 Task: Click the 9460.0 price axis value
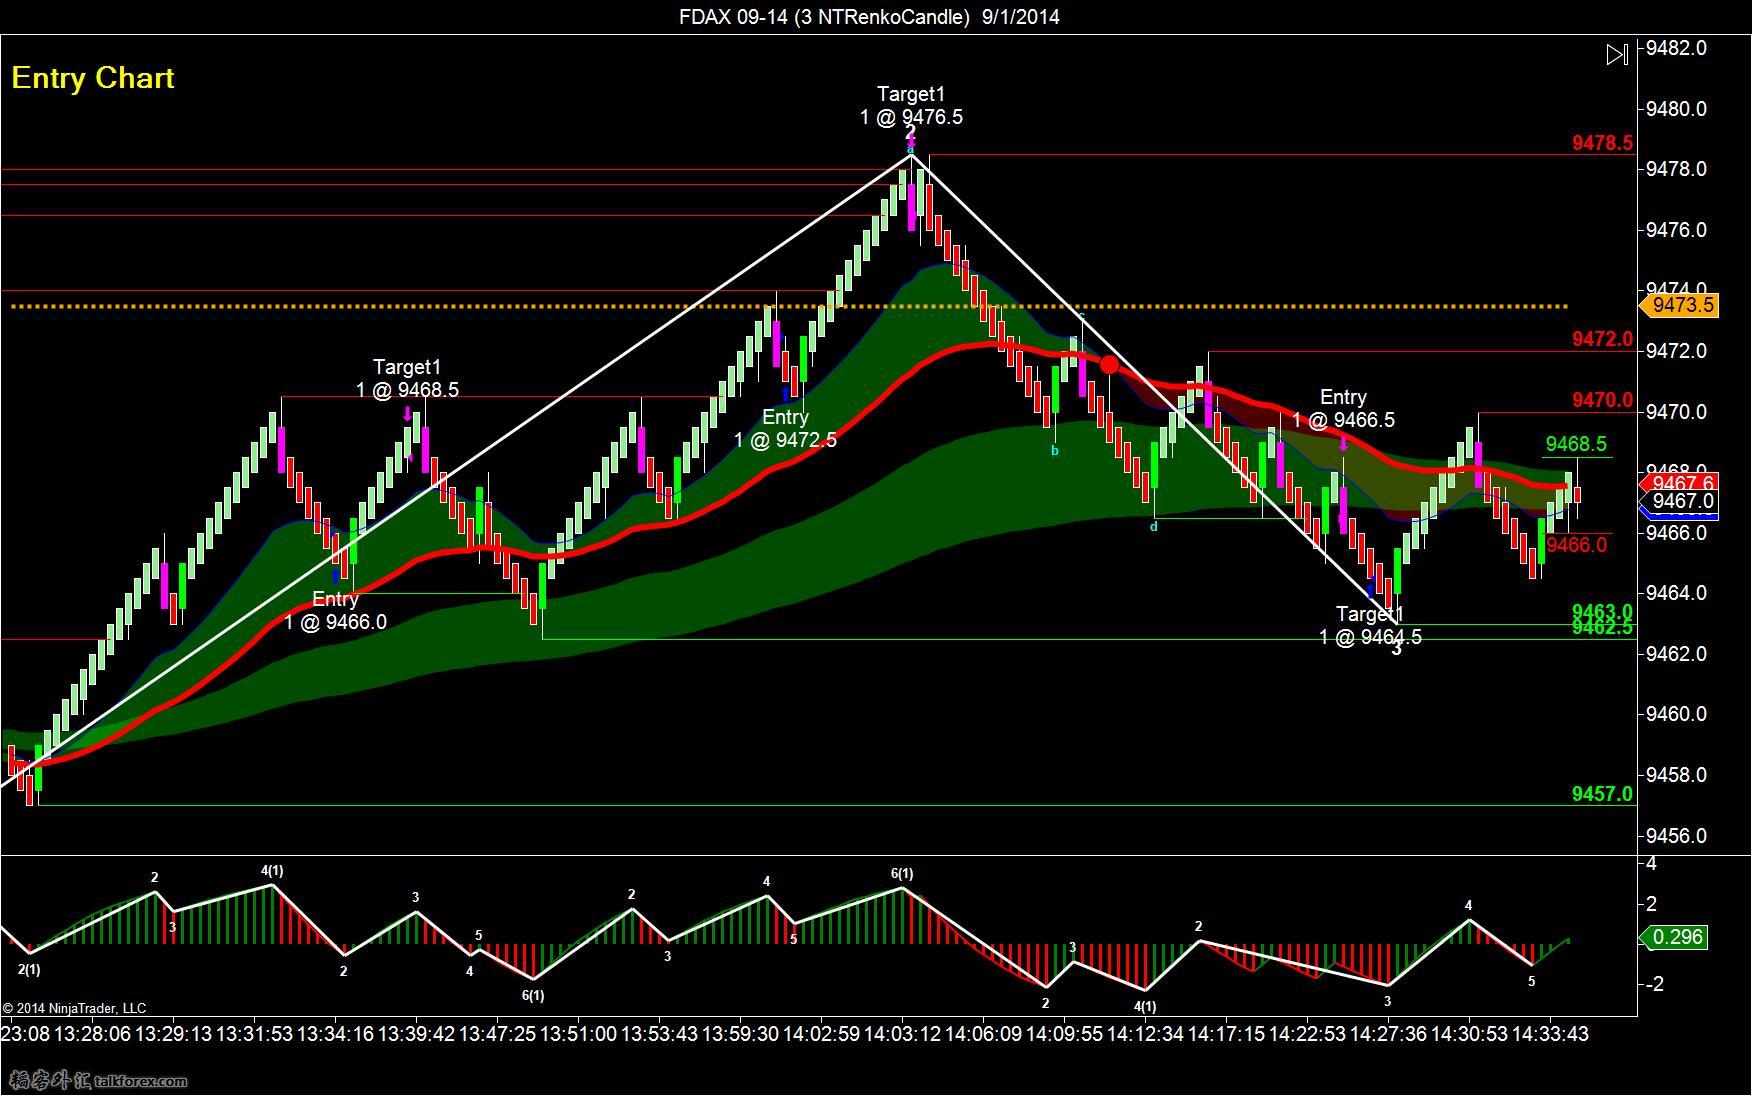click(1676, 714)
